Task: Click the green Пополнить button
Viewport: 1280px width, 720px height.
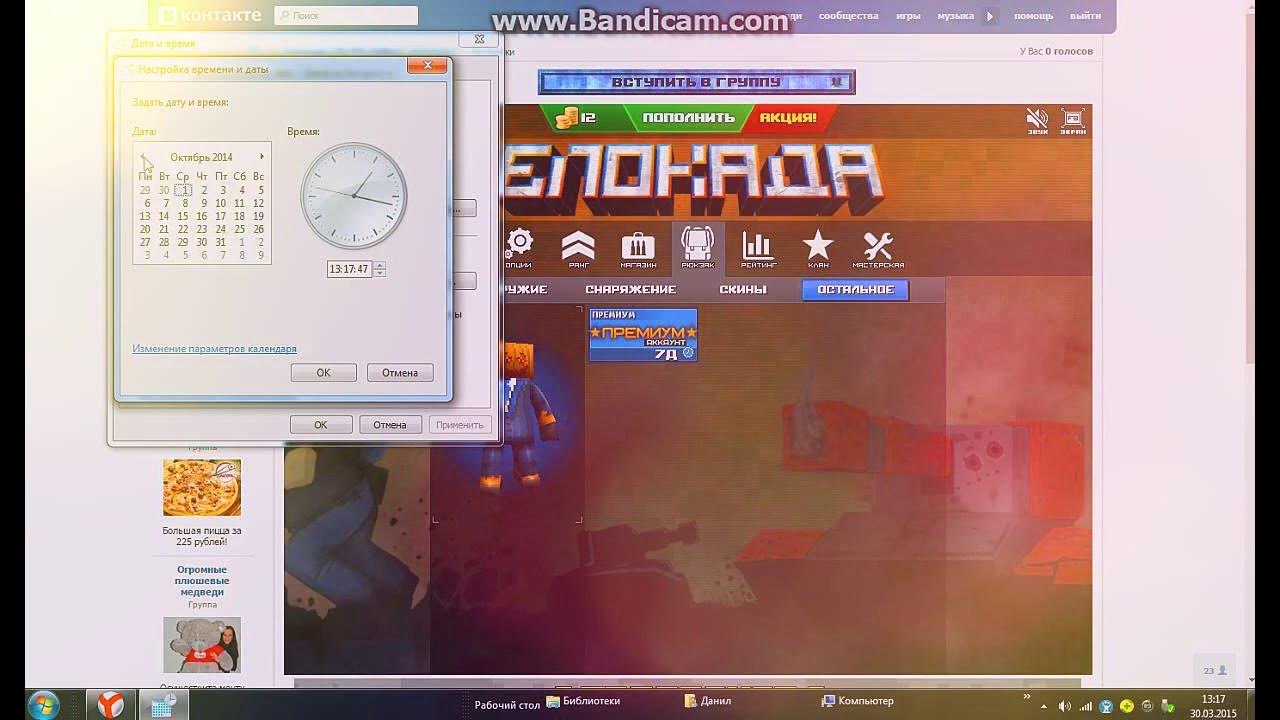Action: click(688, 118)
